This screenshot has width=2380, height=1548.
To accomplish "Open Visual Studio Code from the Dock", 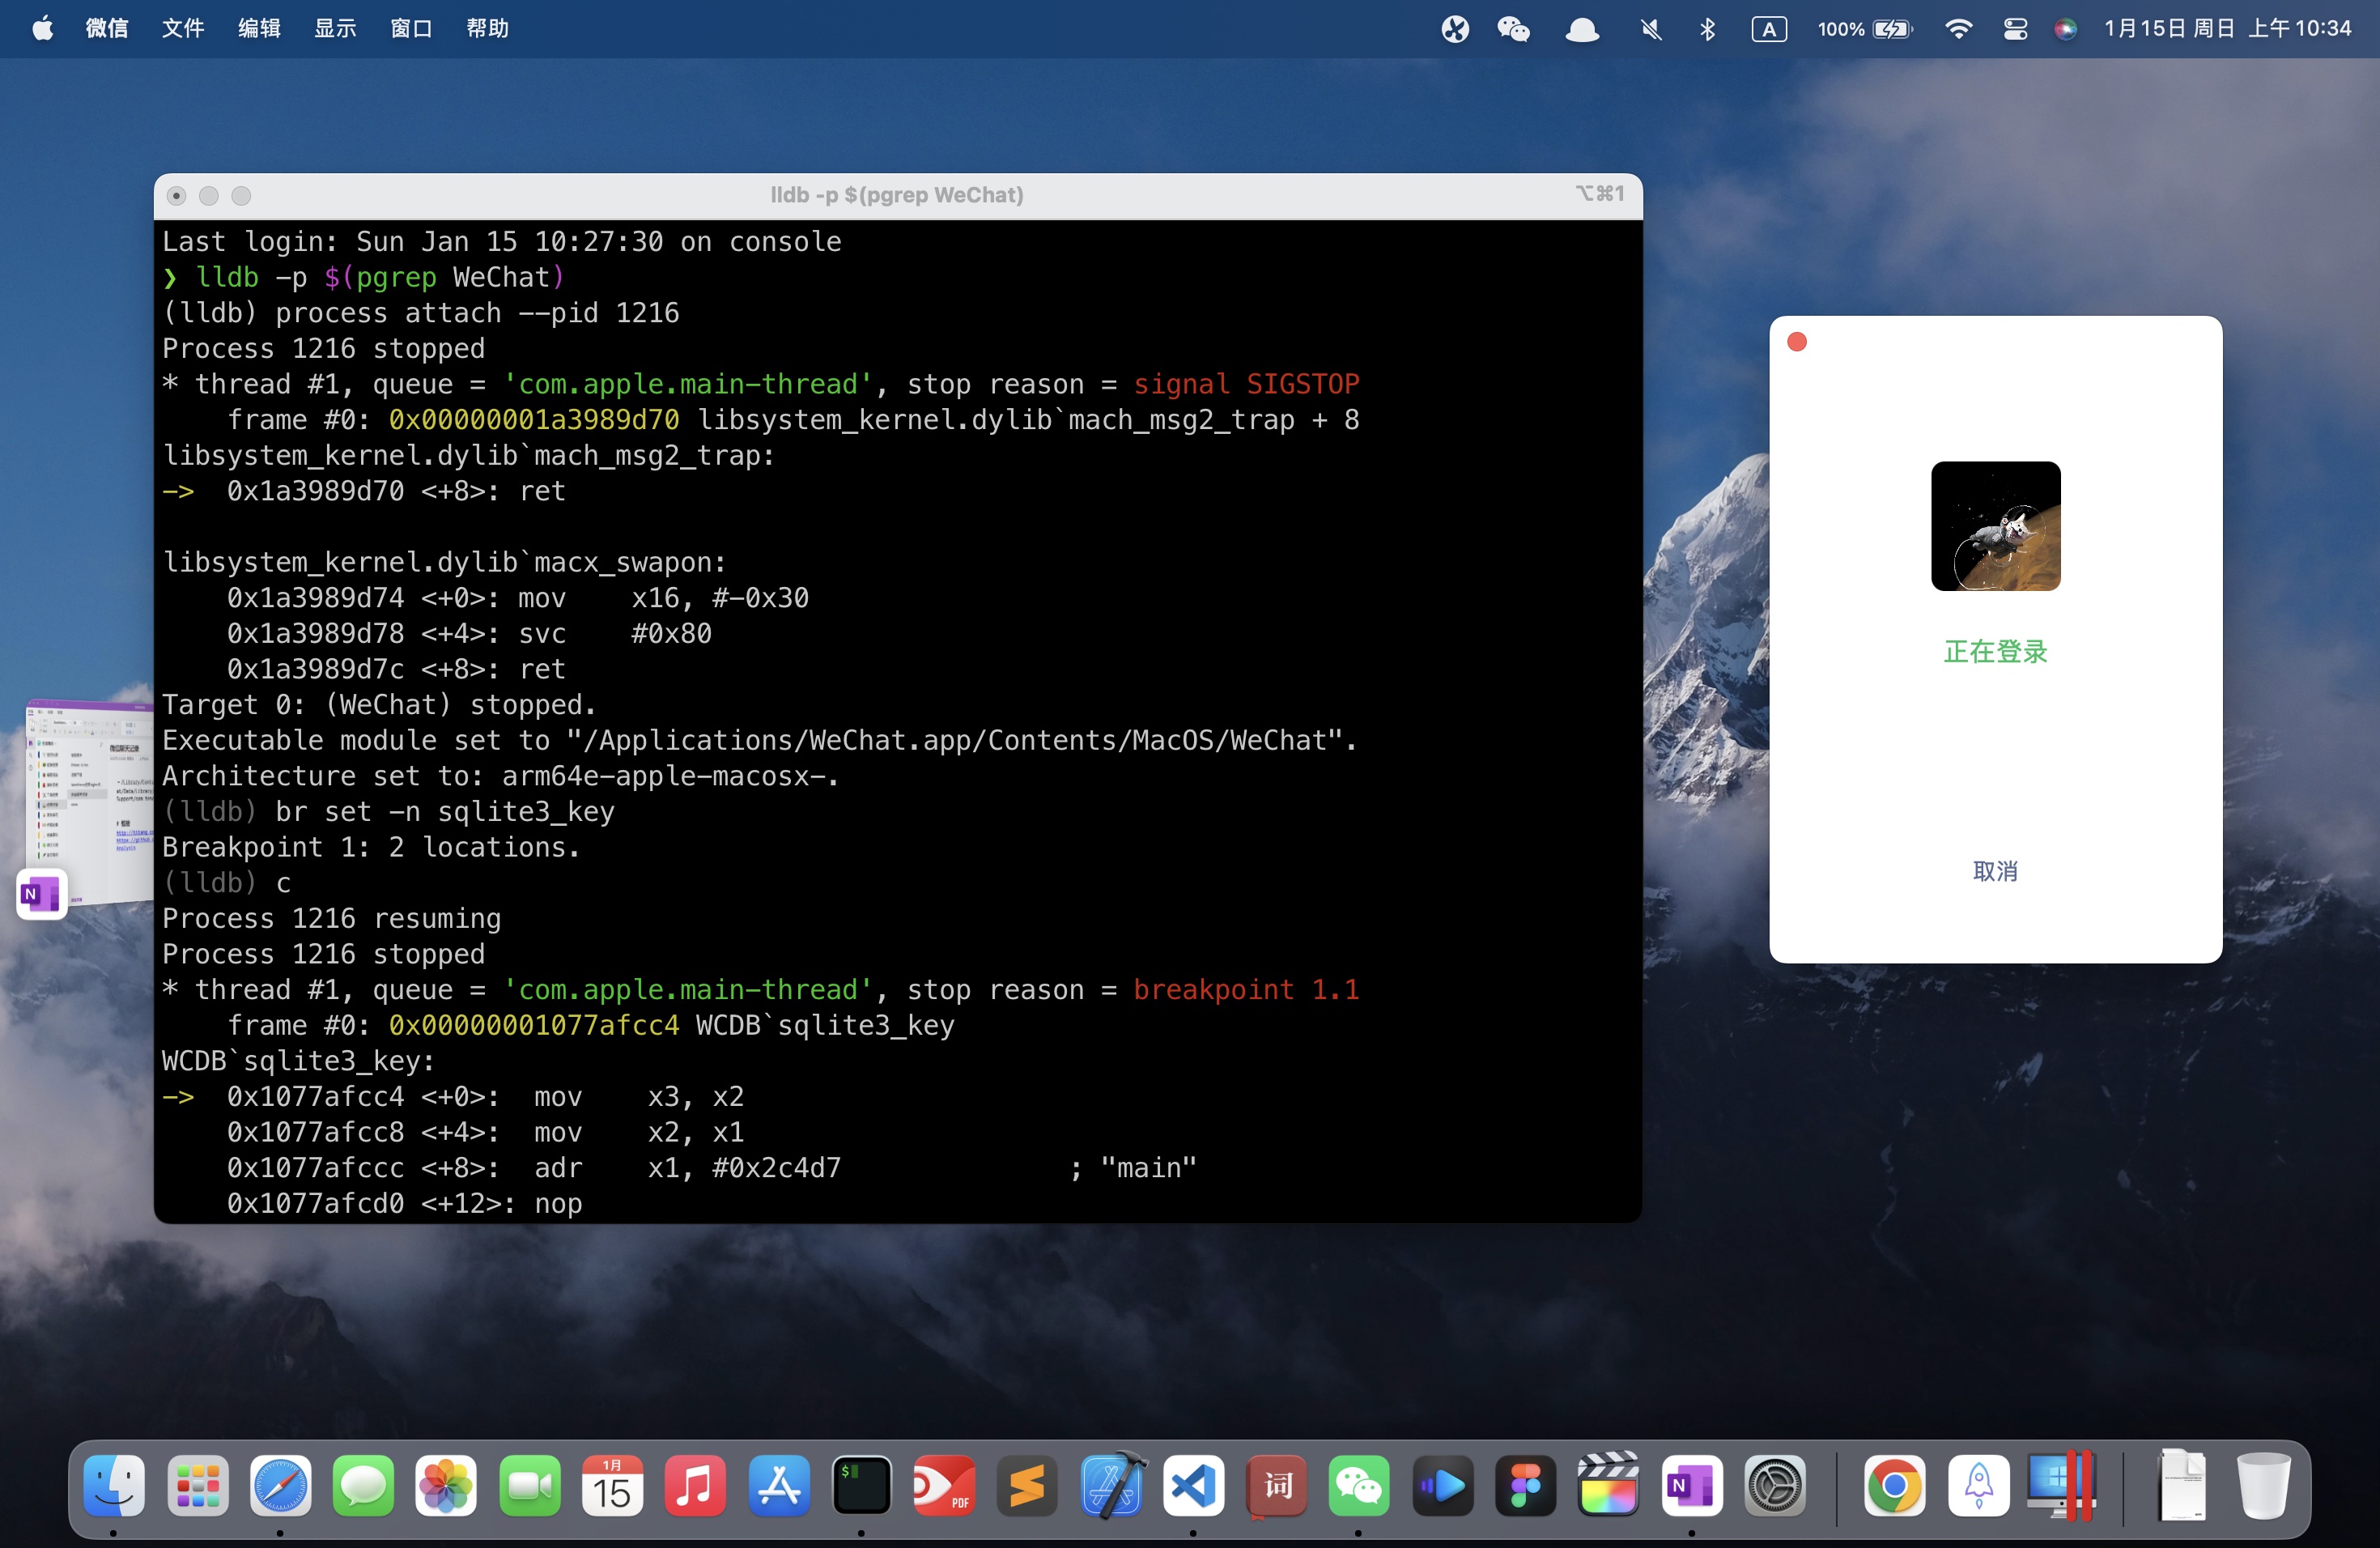I will [x=1193, y=1486].
